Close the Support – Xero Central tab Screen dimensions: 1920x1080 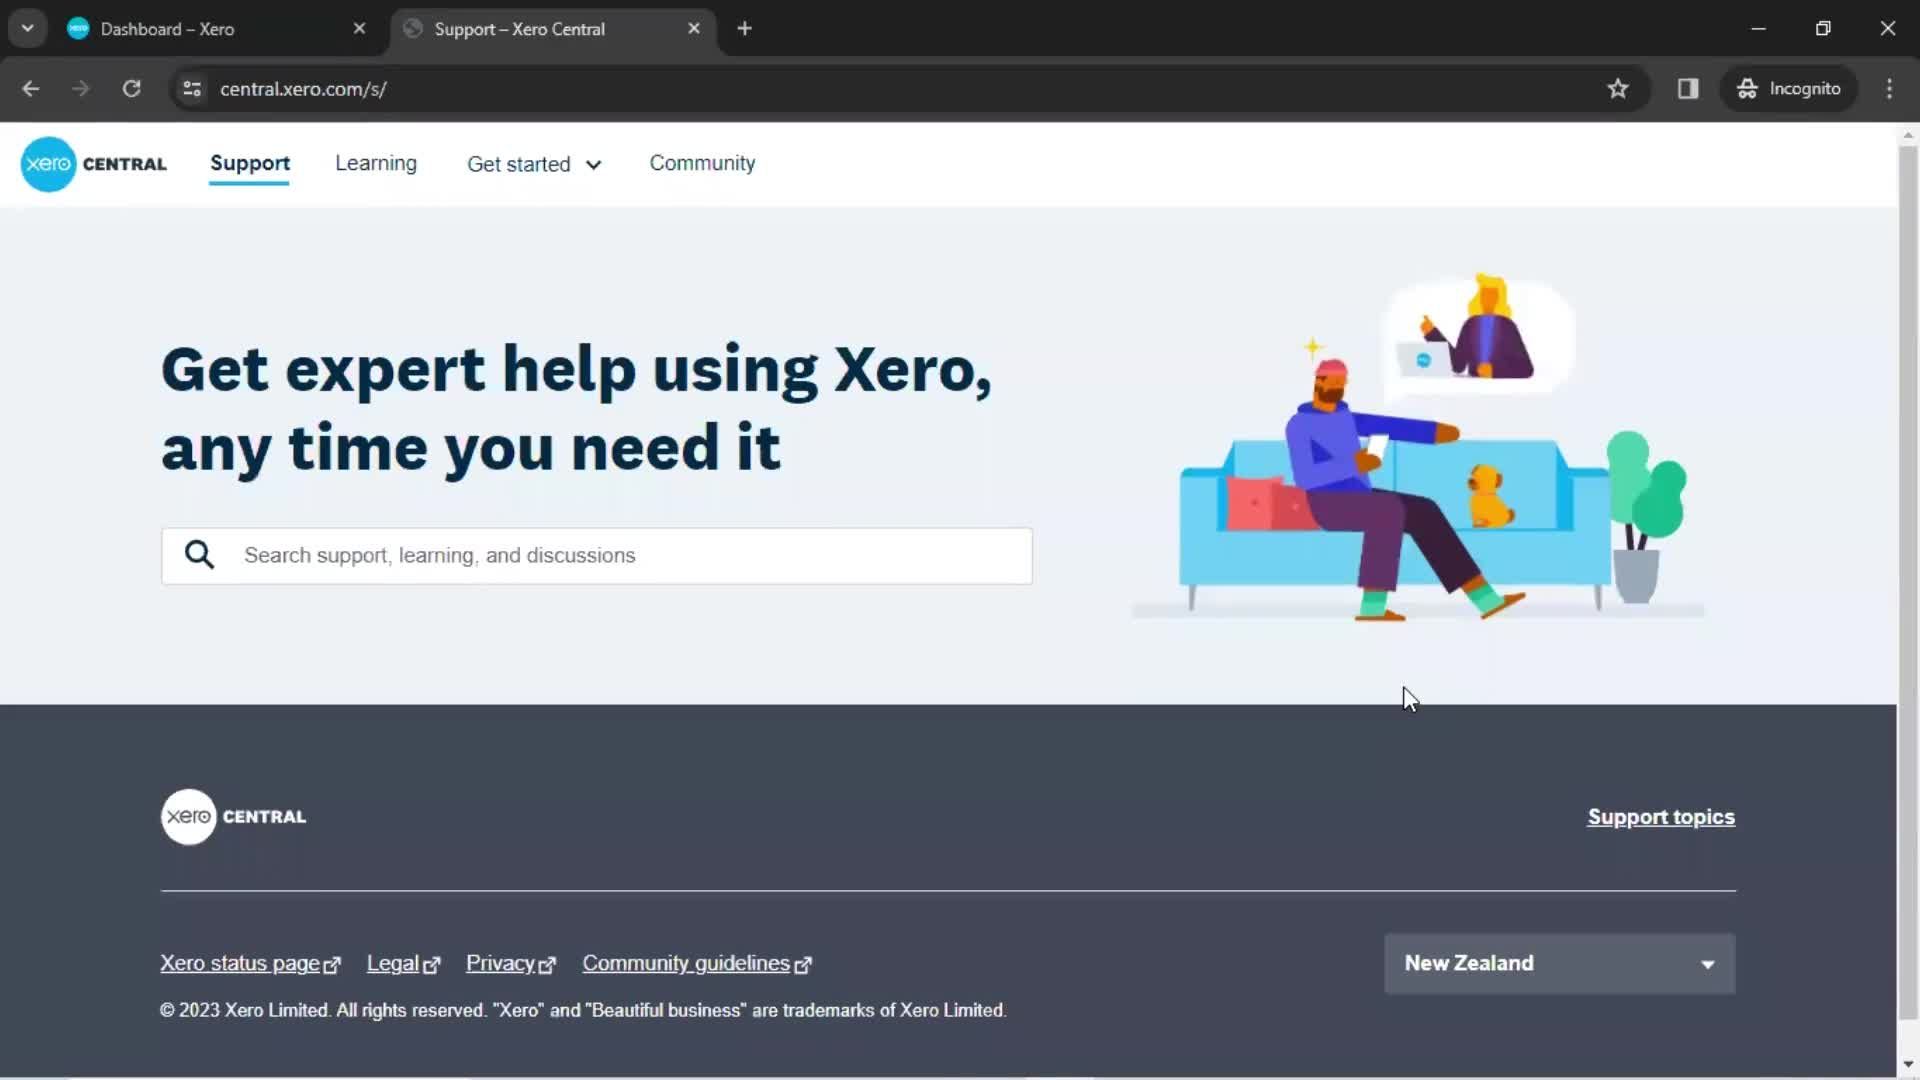(694, 29)
